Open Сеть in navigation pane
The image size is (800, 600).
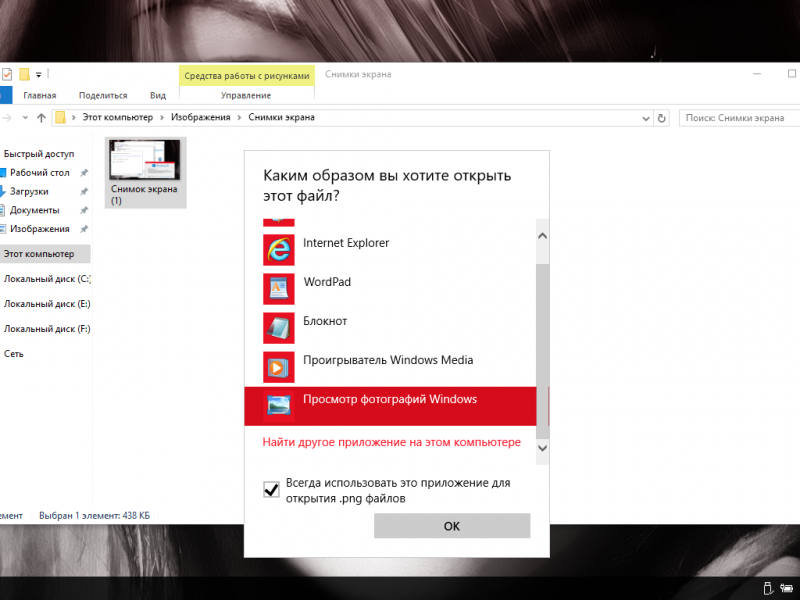[x=14, y=354]
